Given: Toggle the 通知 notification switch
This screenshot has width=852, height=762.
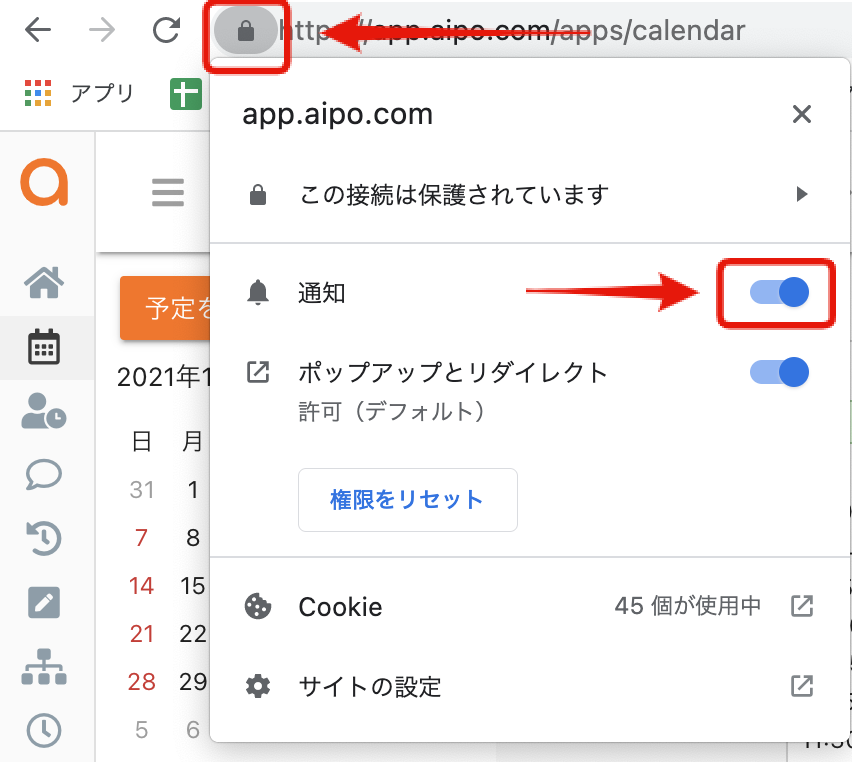Looking at the screenshot, I should pos(779,292).
